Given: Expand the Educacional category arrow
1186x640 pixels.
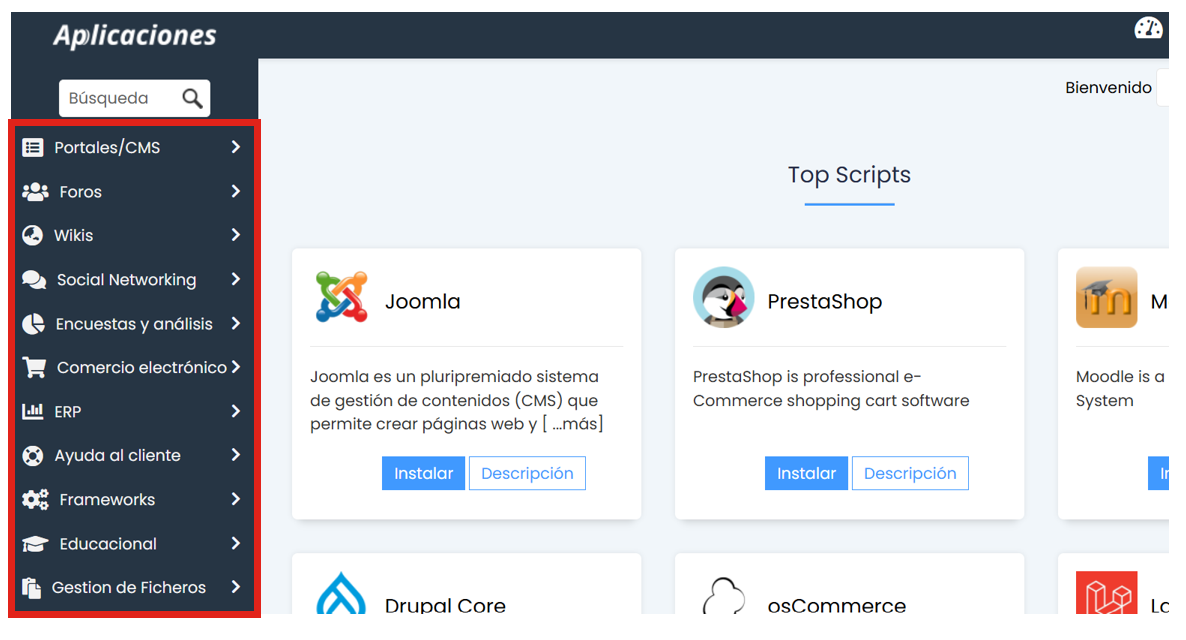Looking at the screenshot, I should pos(236,543).
